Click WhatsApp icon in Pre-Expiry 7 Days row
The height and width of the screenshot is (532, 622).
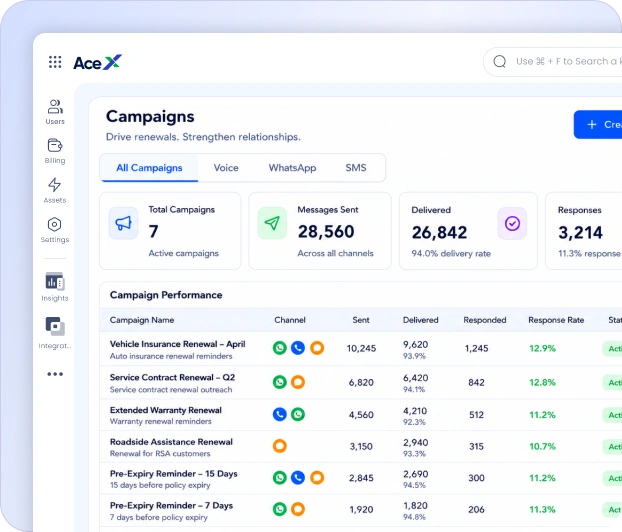(280, 509)
